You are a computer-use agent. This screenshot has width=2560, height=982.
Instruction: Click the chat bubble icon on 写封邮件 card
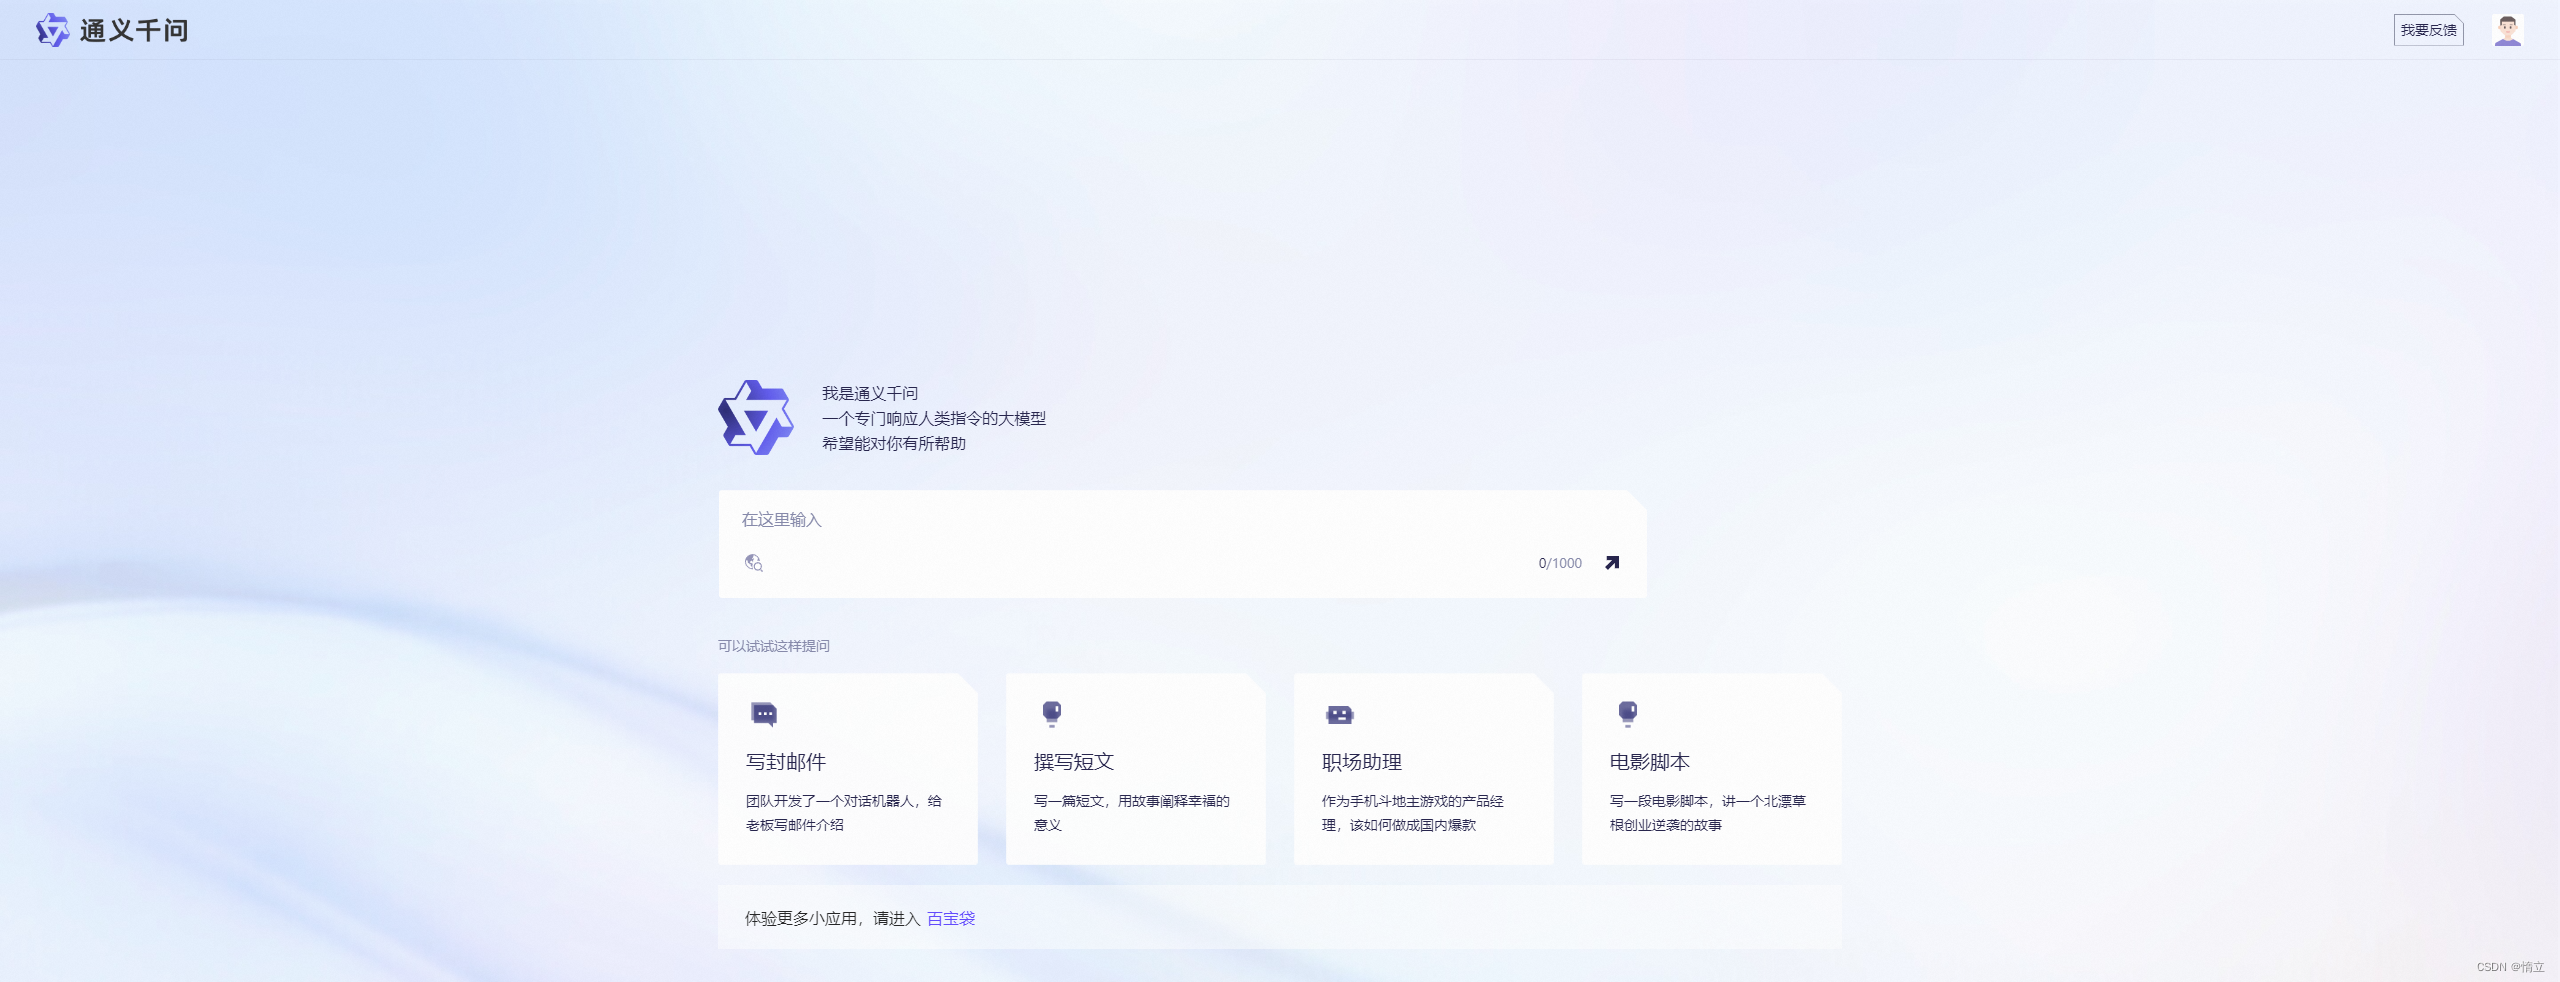pyautogui.click(x=764, y=714)
